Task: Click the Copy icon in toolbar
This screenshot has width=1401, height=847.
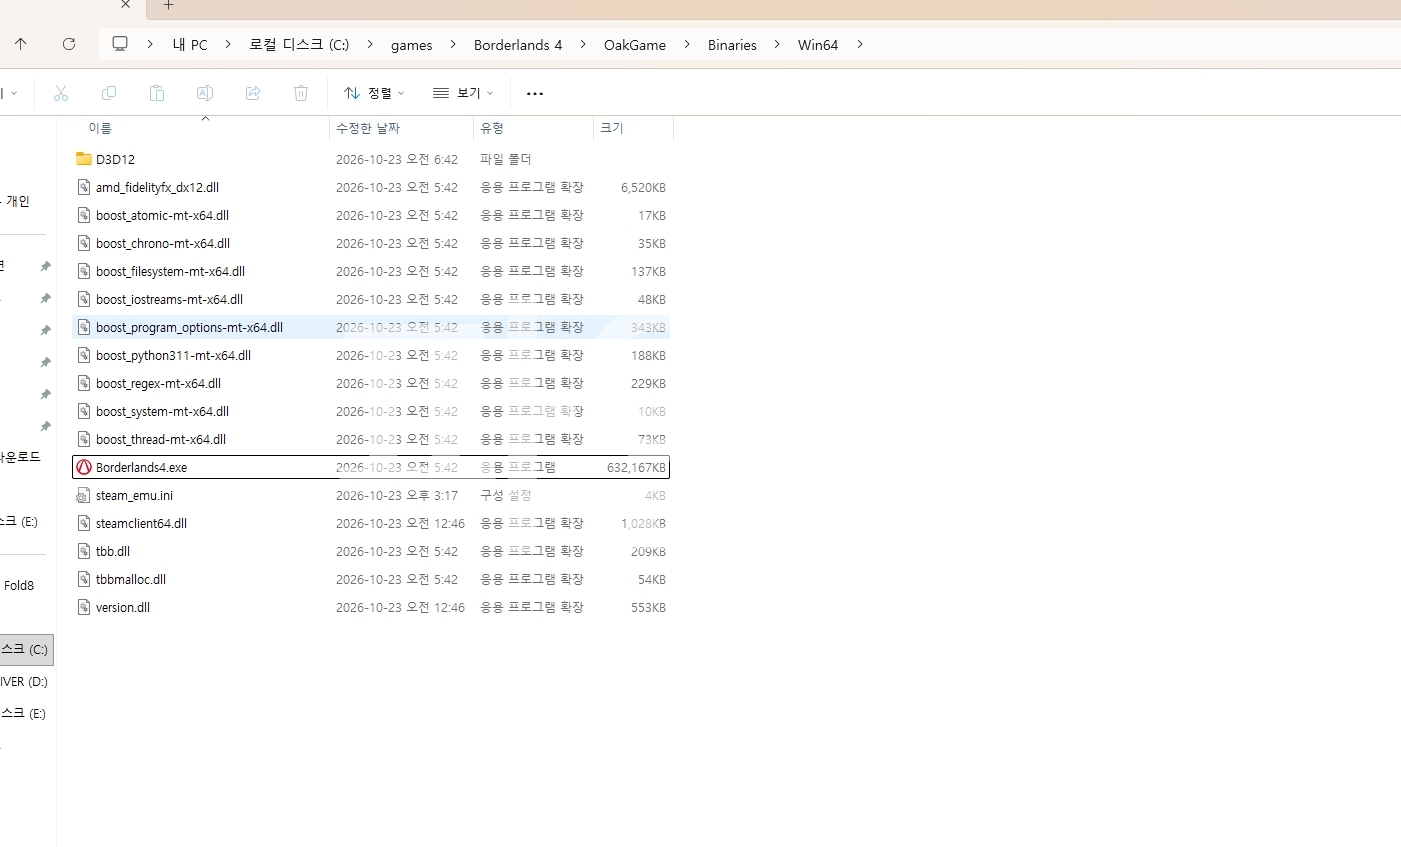Action: click(x=109, y=93)
